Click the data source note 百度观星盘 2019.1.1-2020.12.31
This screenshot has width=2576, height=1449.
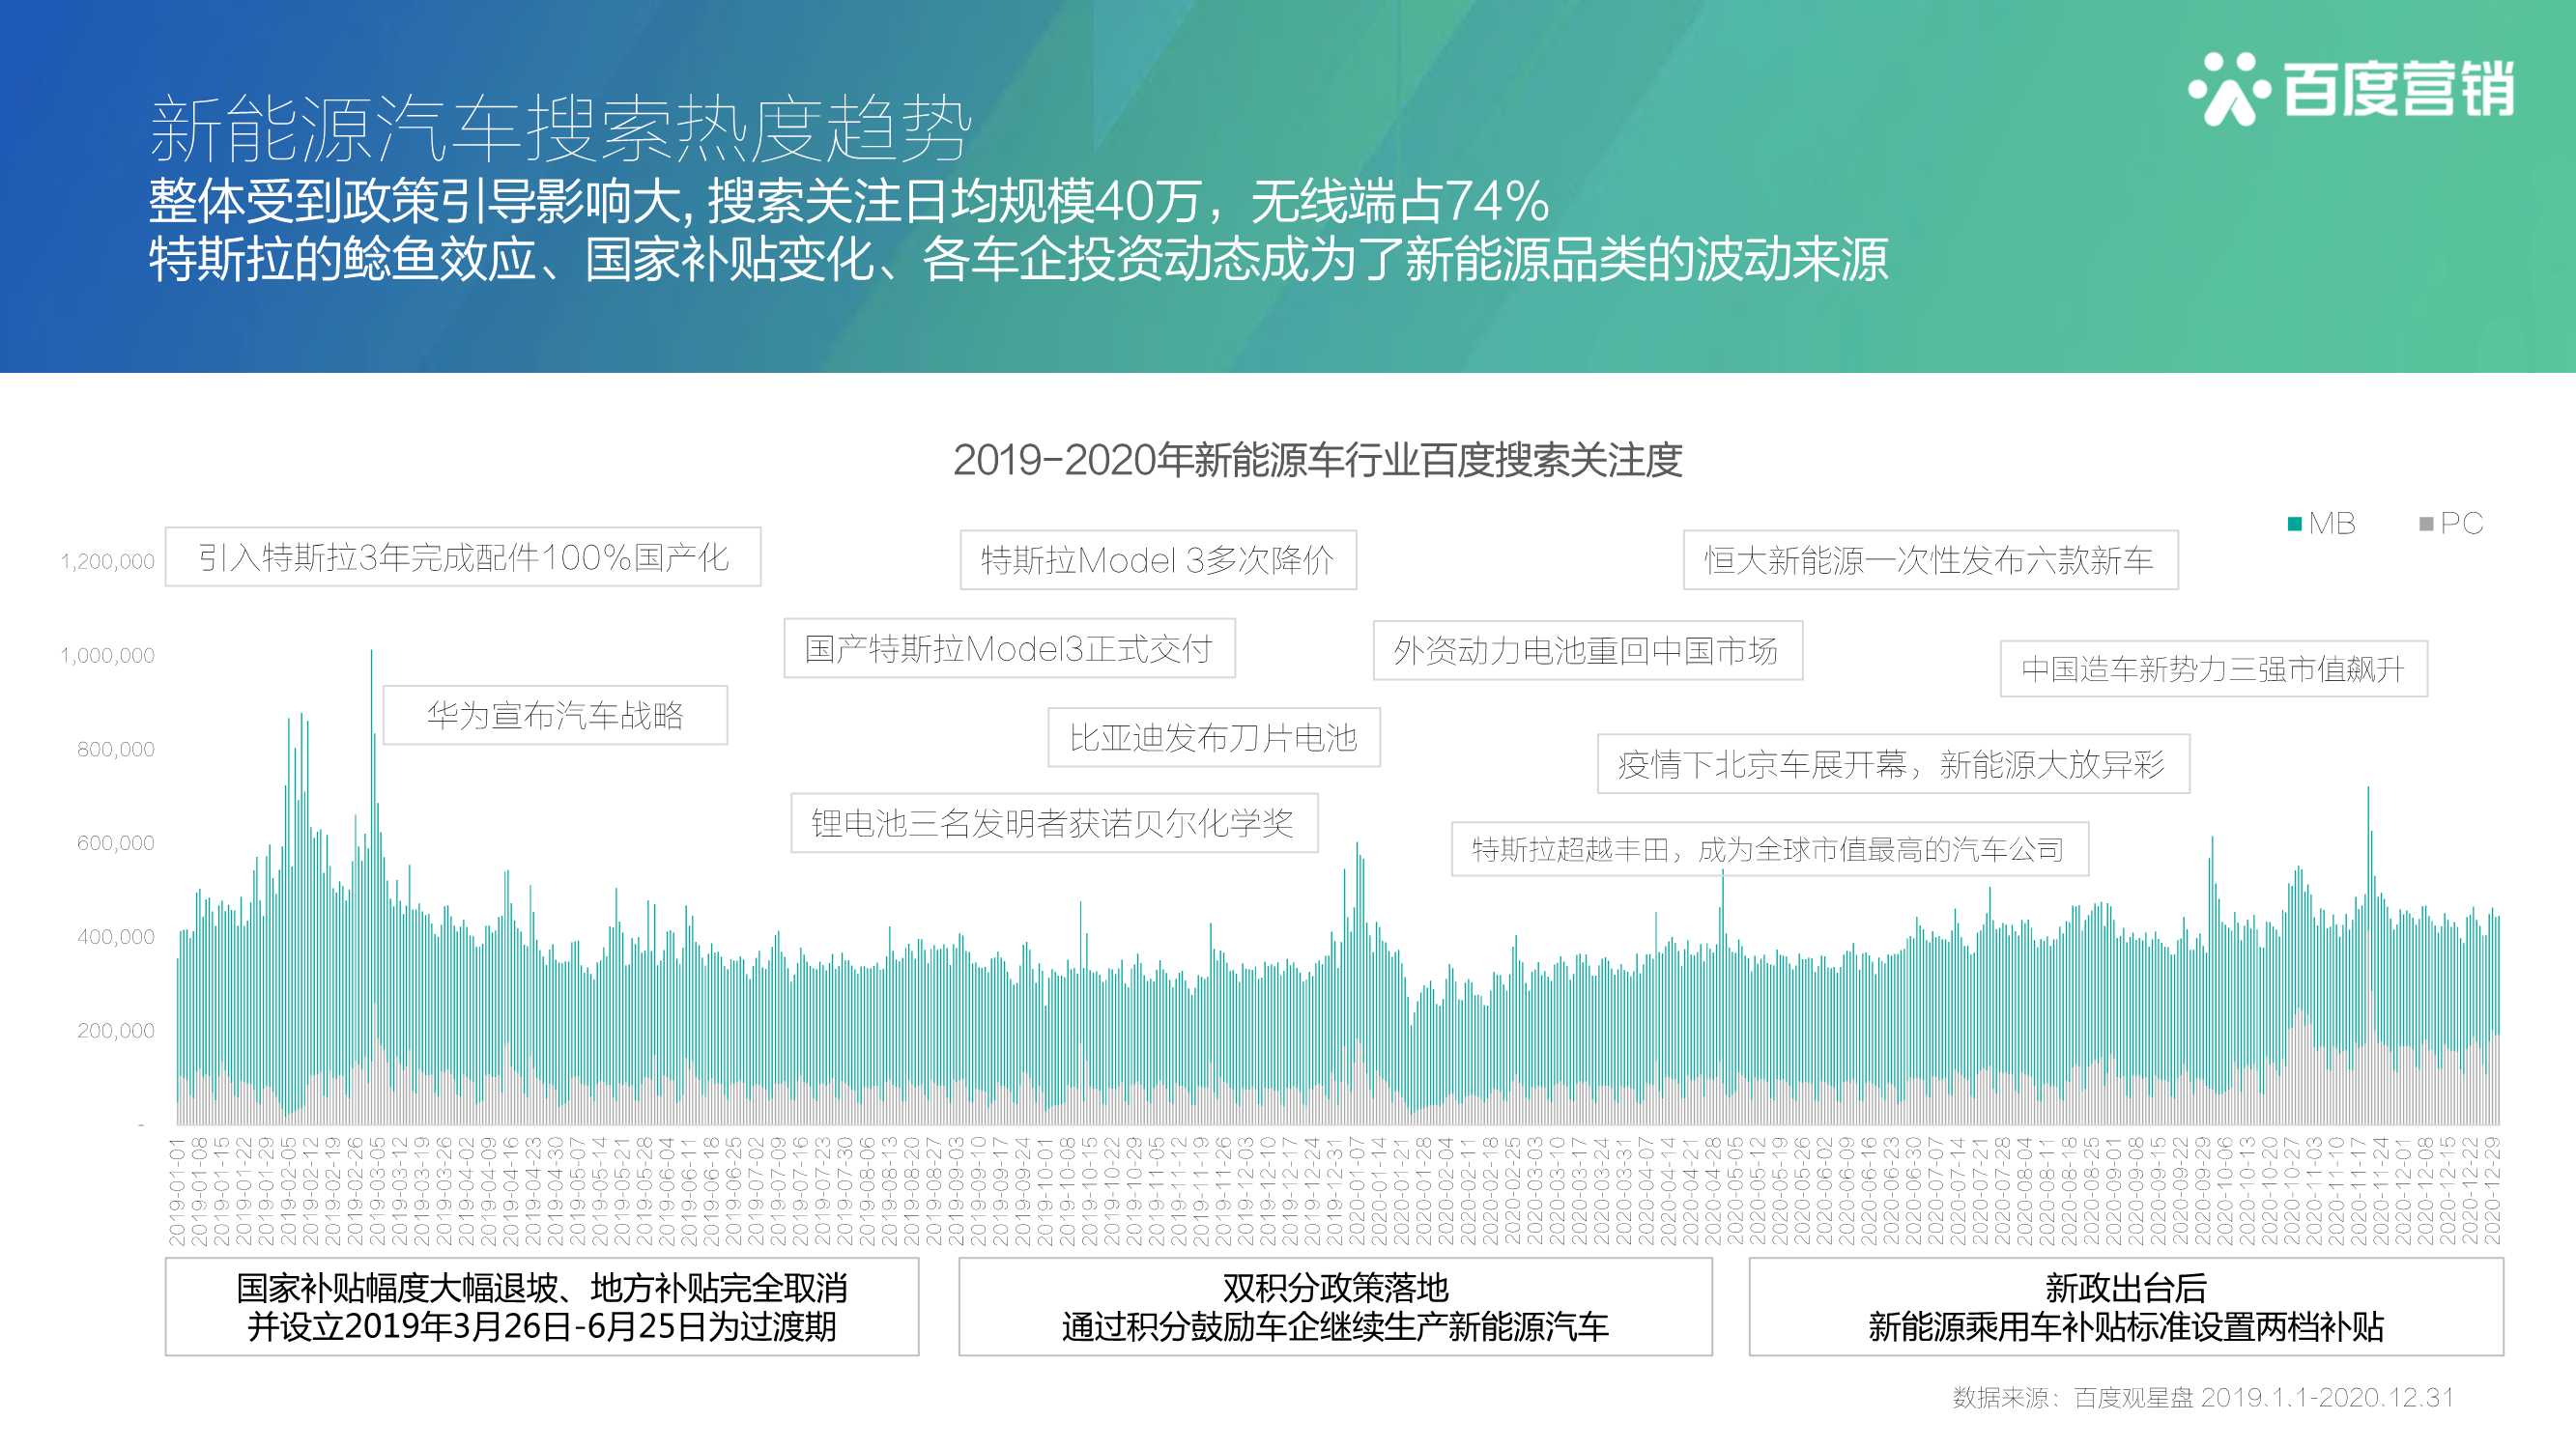2204,1397
